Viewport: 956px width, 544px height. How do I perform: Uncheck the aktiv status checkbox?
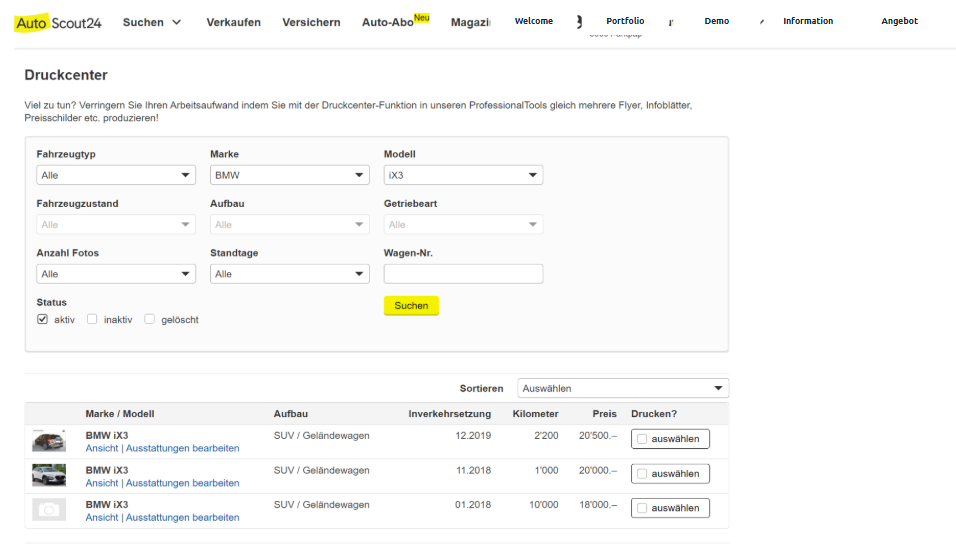click(42, 319)
